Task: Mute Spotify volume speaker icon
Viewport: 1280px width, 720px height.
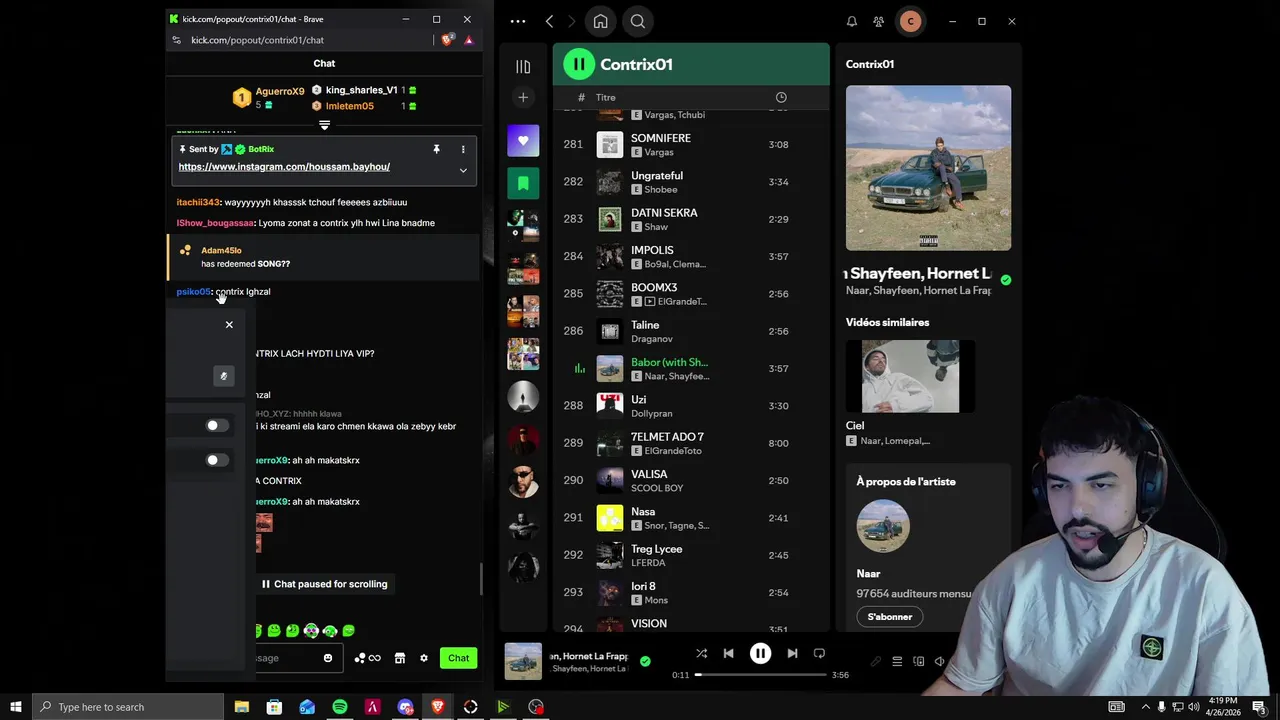Action: [940, 661]
